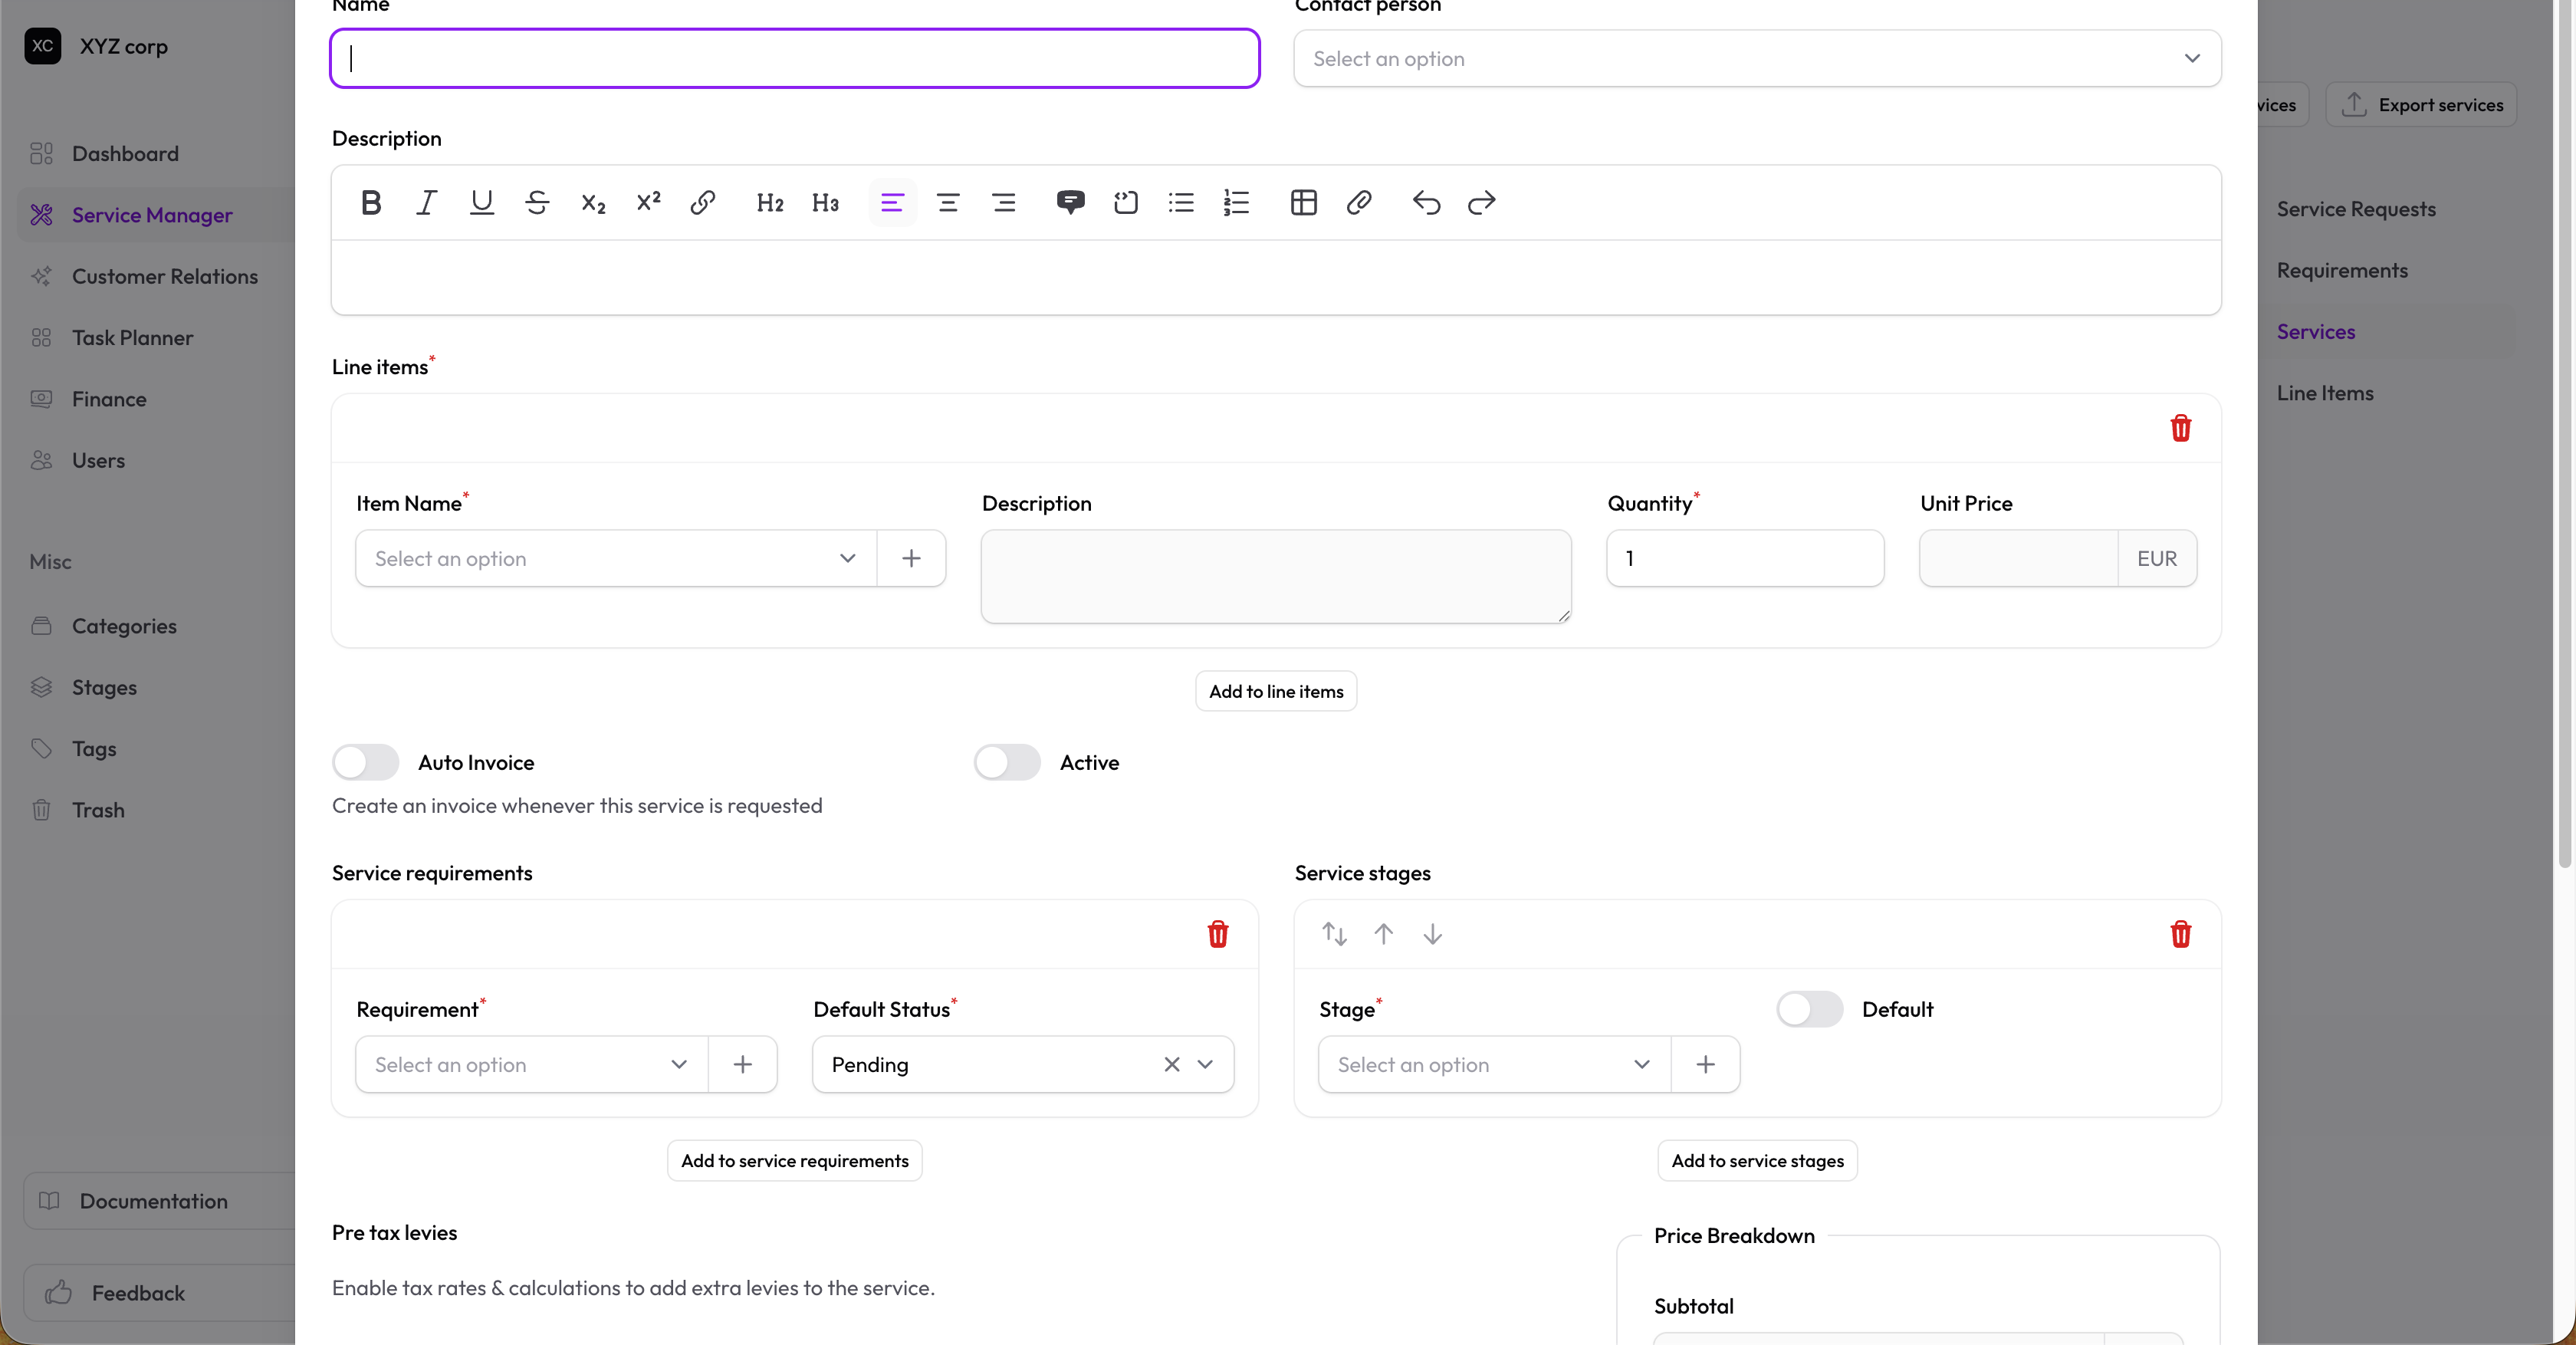
Task: Insert a table into description
Action: point(1303,203)
